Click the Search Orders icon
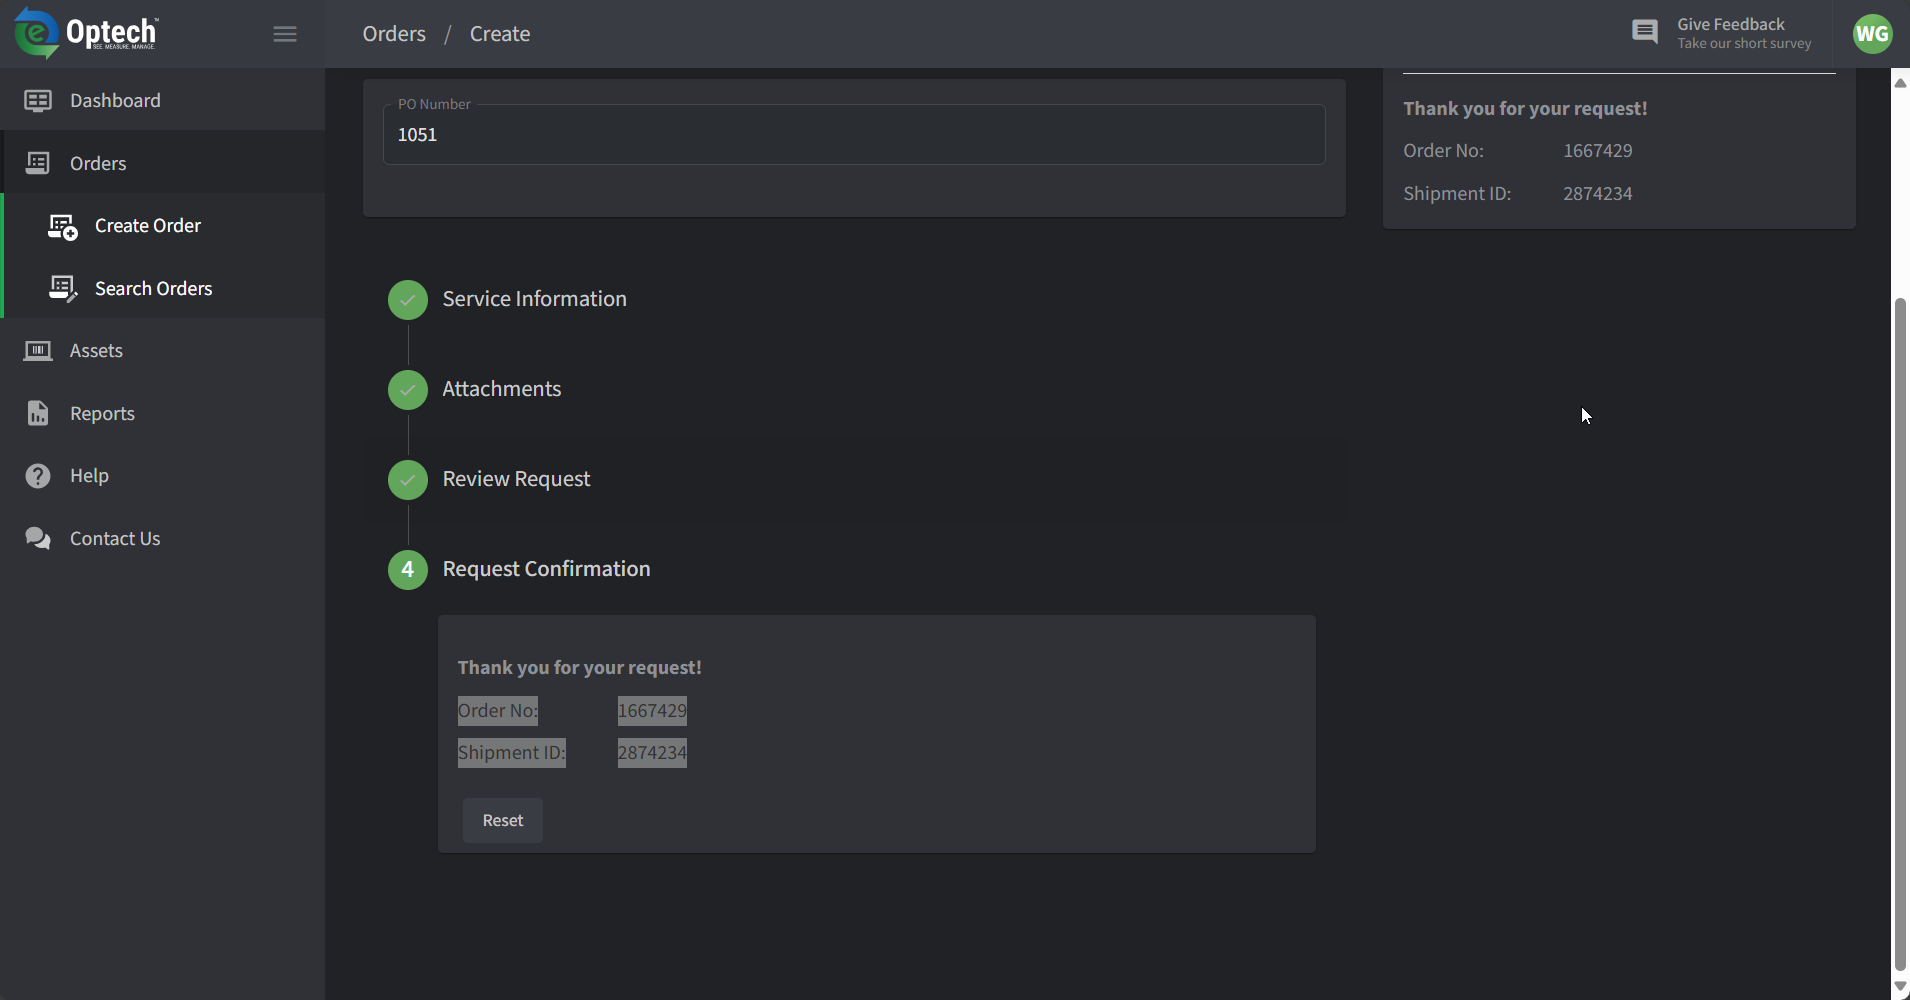 (63, 289)
